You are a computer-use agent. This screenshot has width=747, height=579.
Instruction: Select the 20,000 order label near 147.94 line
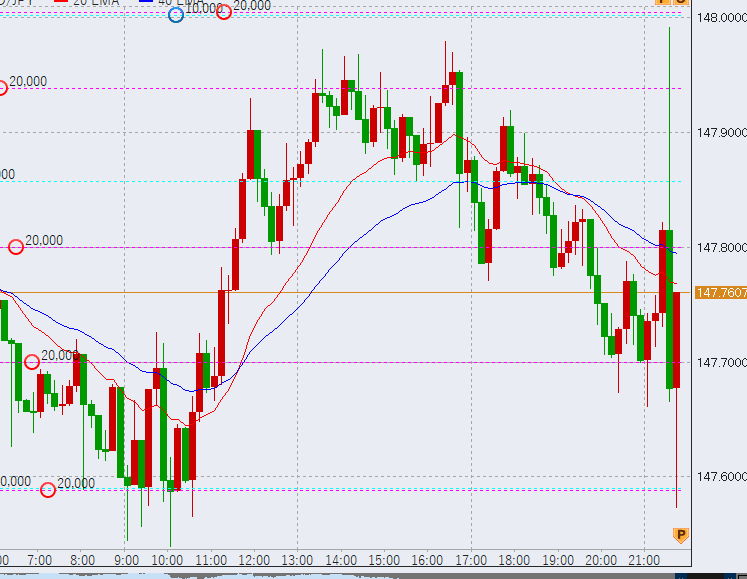(28, 82)
